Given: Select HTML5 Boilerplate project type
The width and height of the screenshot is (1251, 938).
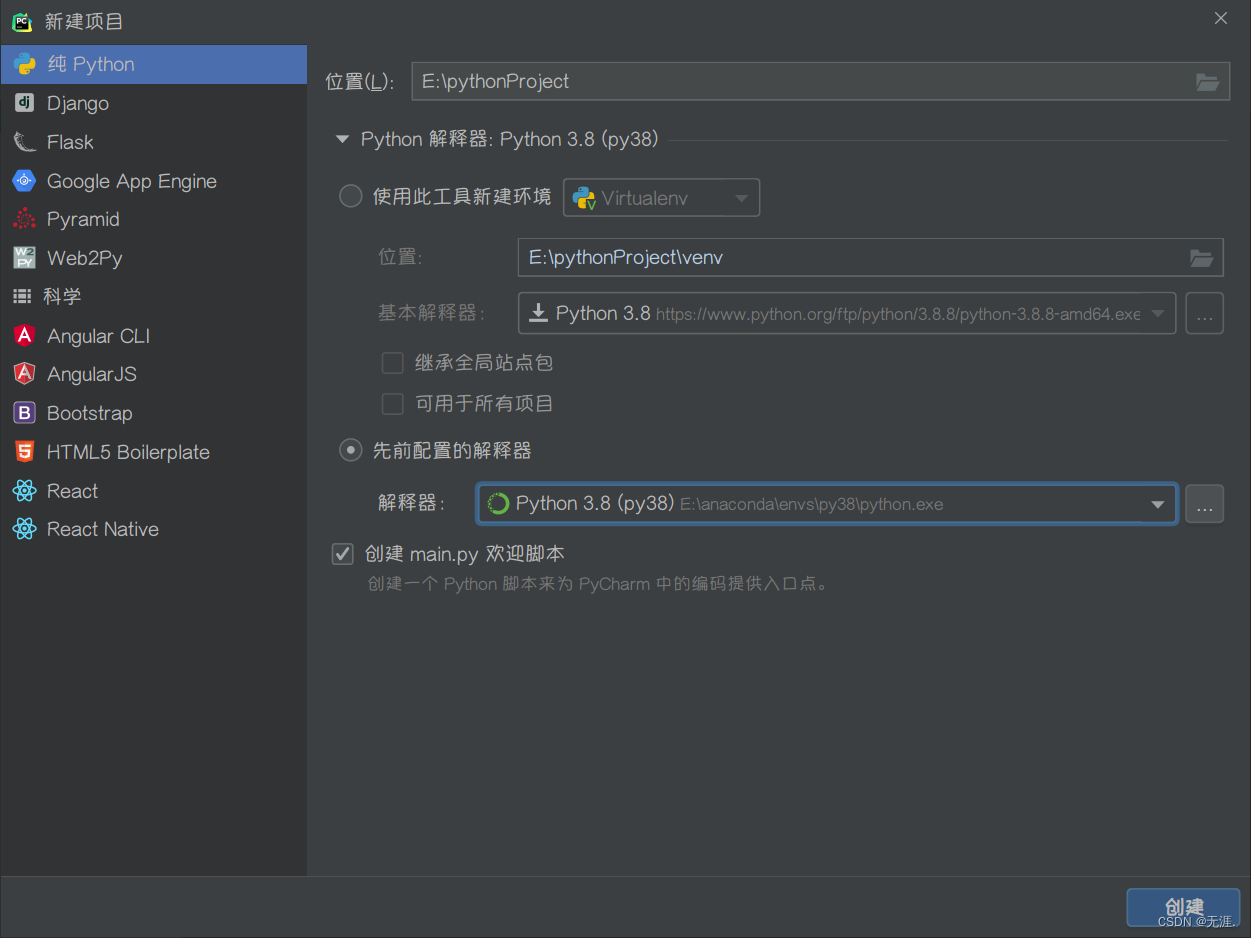Looking at the screenshot, I should point(153,452).
